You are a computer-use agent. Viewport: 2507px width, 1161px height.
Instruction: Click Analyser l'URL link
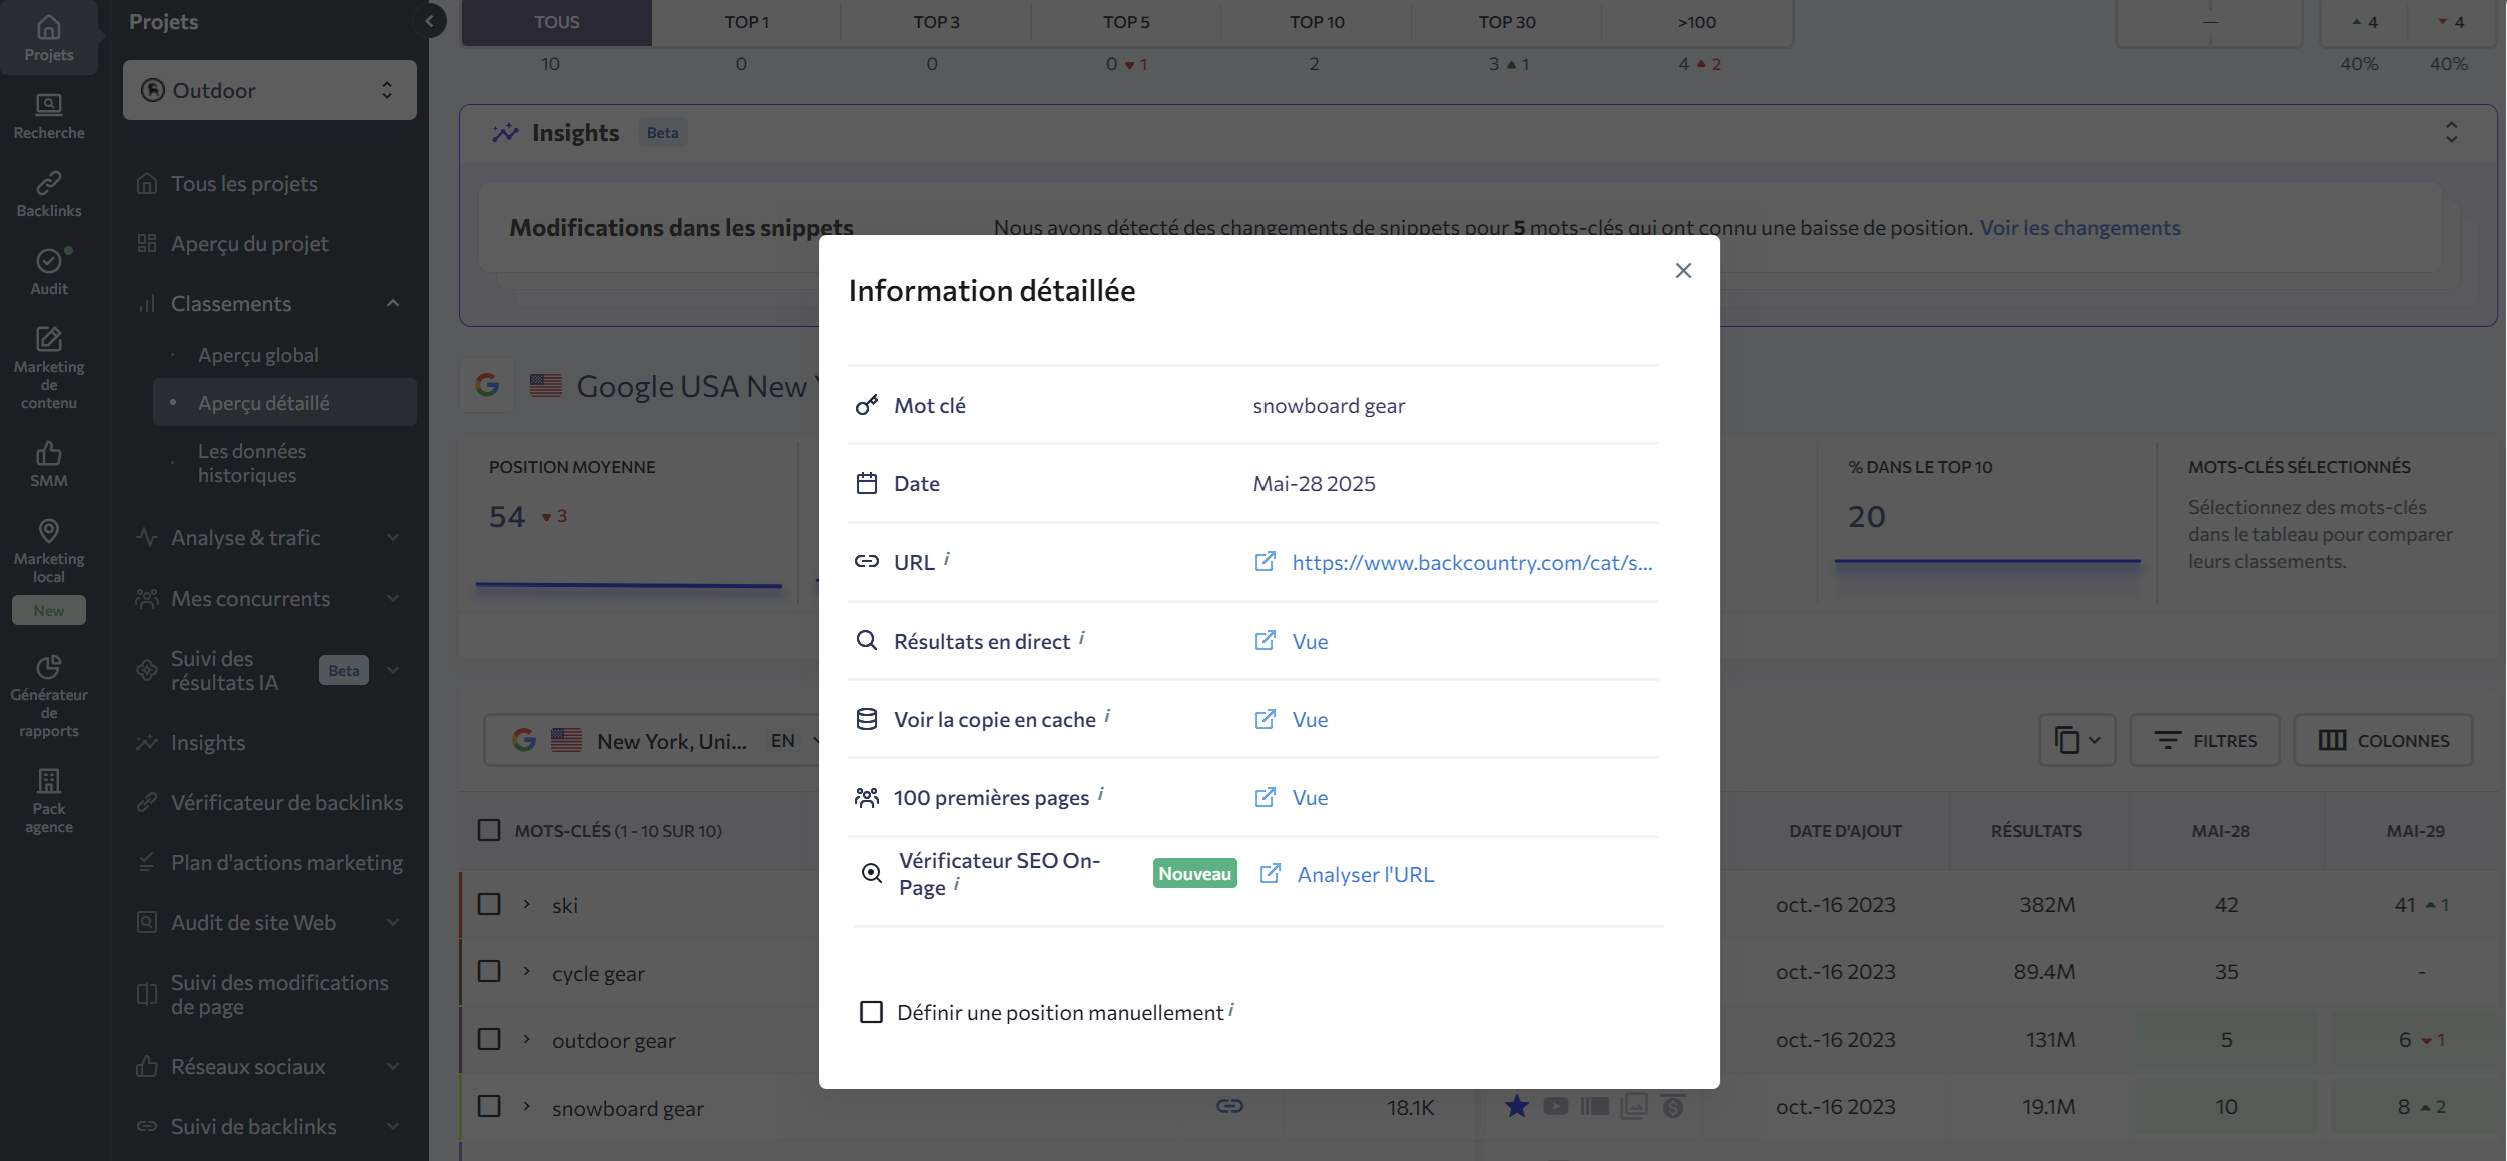pyautogui.click(x=1365, y=874)
